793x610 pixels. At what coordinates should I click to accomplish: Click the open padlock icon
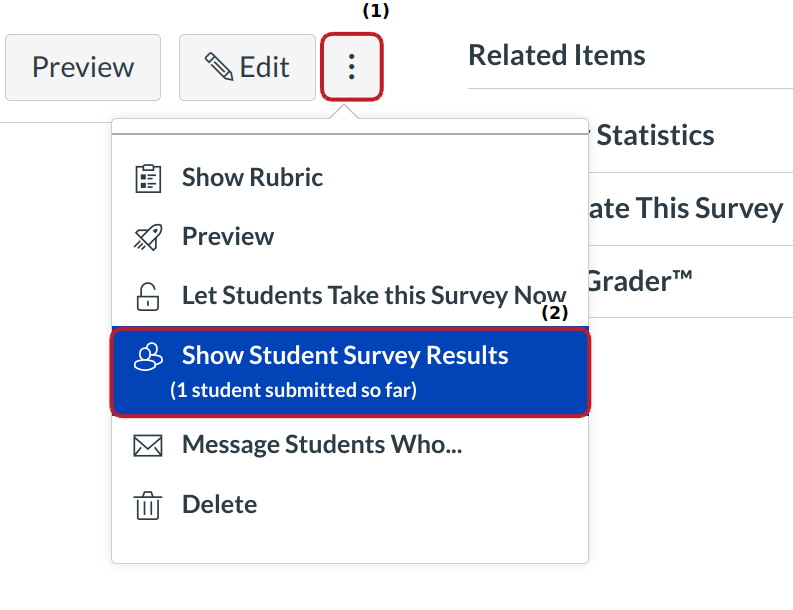147,297
